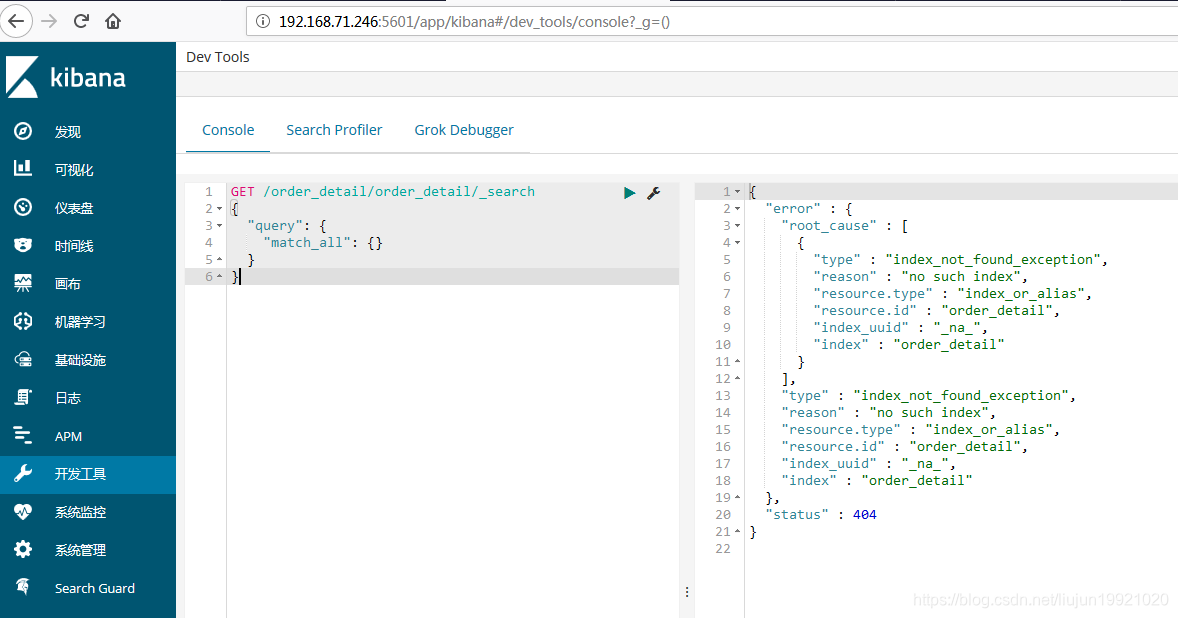Select 可视化 menu label
This screenshot has height=618, width=1178.
click(74, 170)
